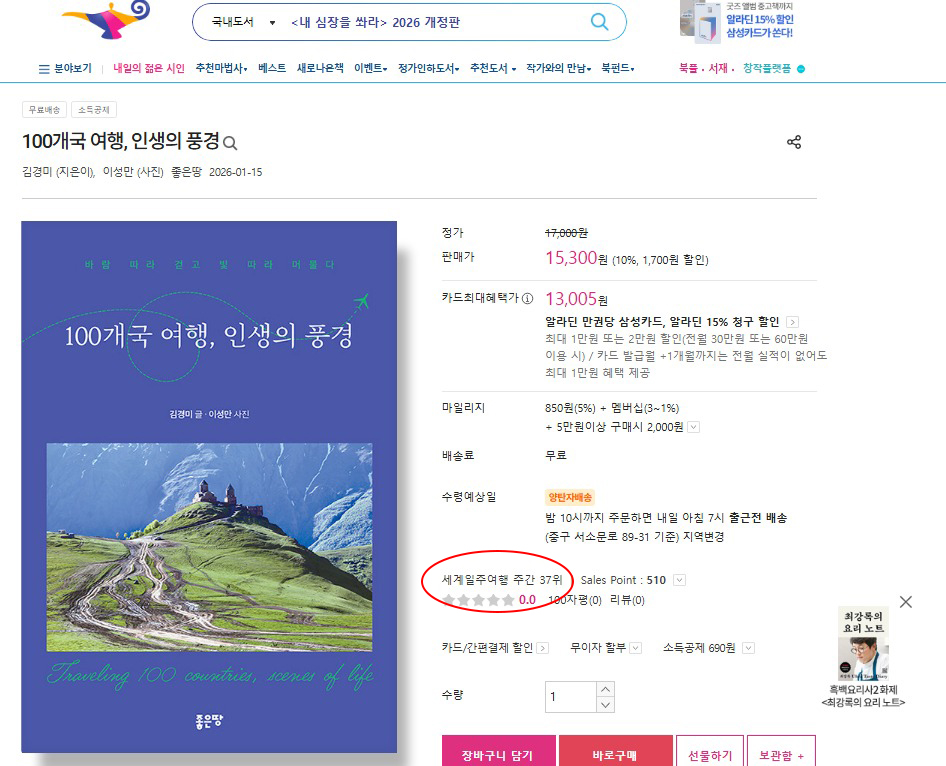Open the 국내도서 search category dropdown
This screenshot has height=766, width=946.
[242, 22]
